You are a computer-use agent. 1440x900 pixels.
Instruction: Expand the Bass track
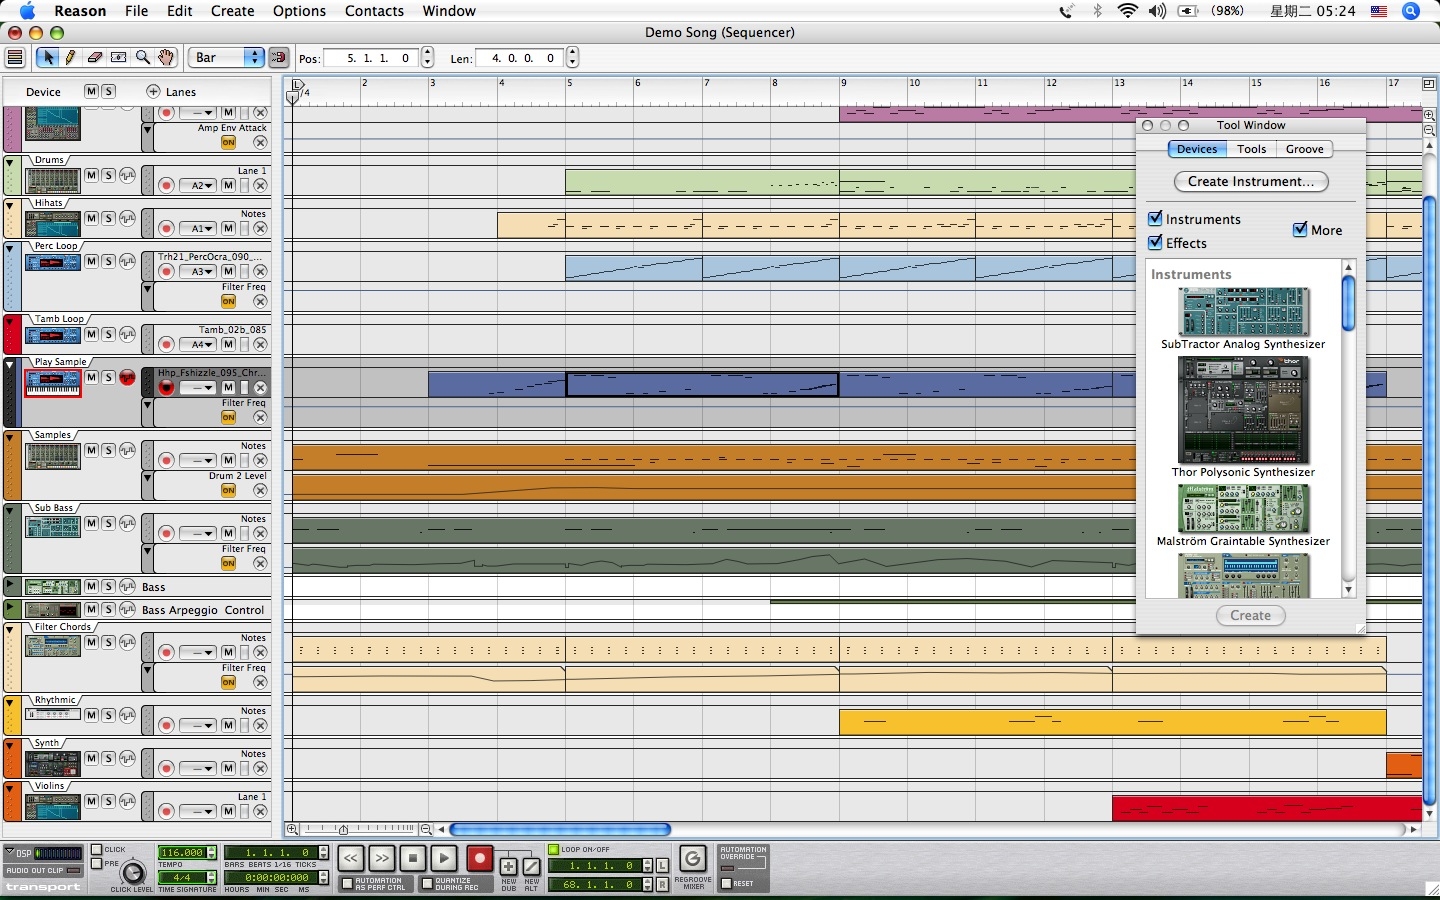[x=11, y=586]
